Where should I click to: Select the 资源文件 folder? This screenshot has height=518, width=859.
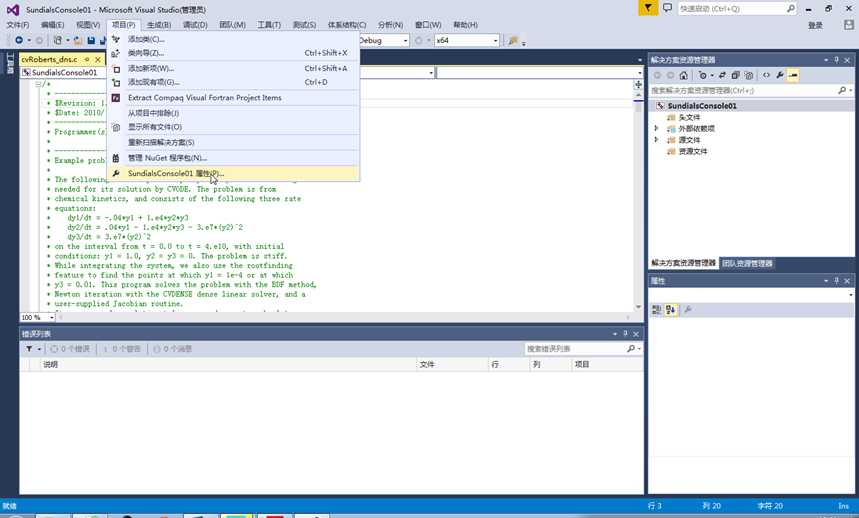tap(693, 152)
